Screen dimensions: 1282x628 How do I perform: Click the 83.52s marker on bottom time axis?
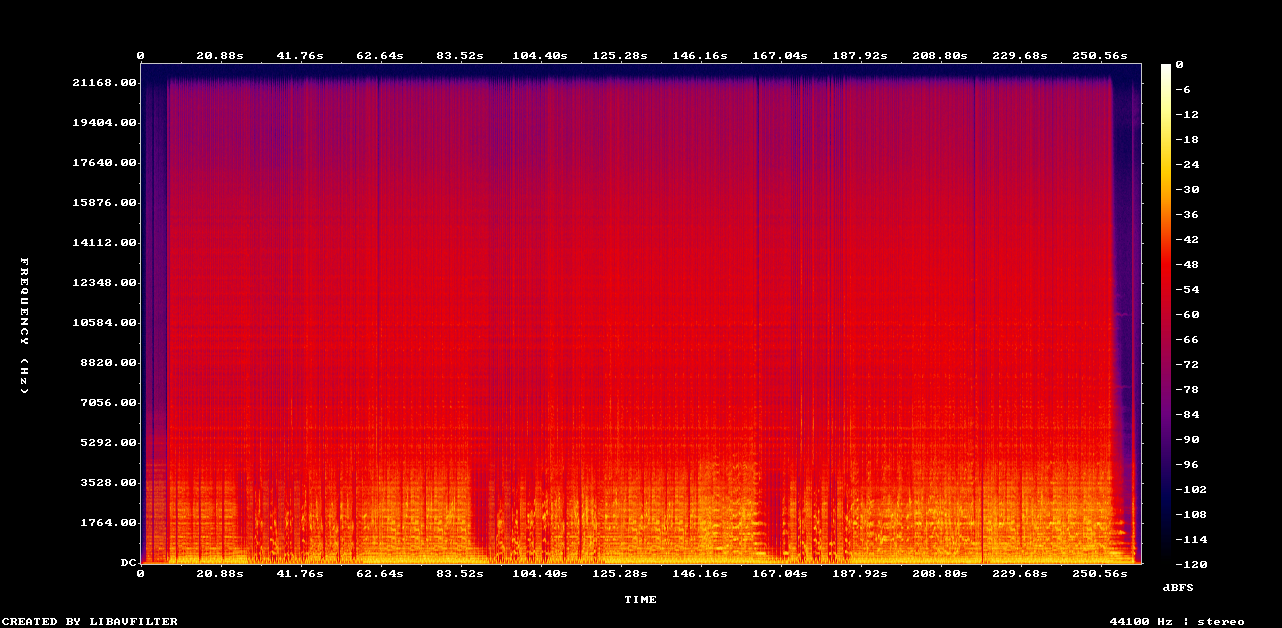(459, 573)
